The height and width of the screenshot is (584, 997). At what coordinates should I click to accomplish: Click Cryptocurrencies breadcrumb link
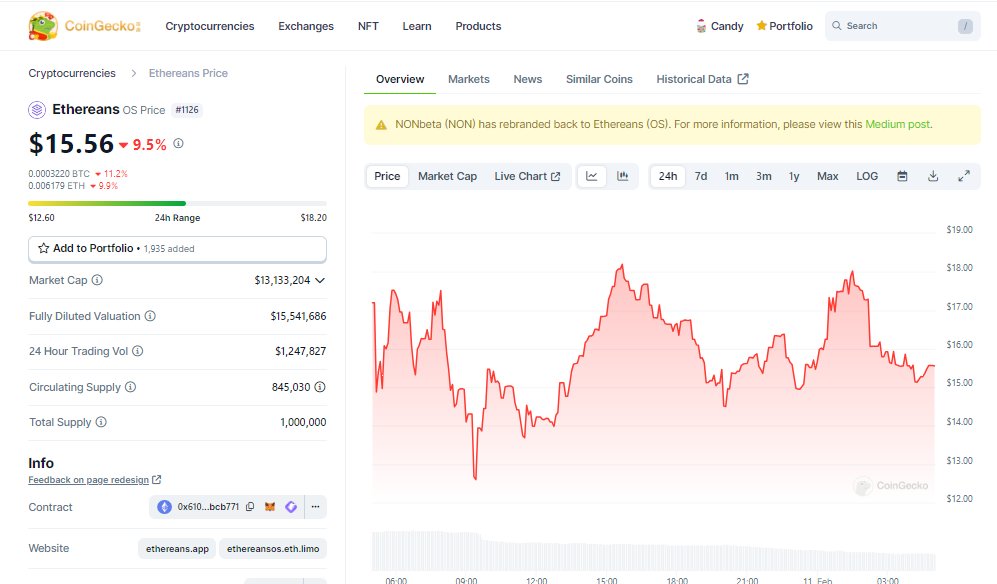click(72, 73)
